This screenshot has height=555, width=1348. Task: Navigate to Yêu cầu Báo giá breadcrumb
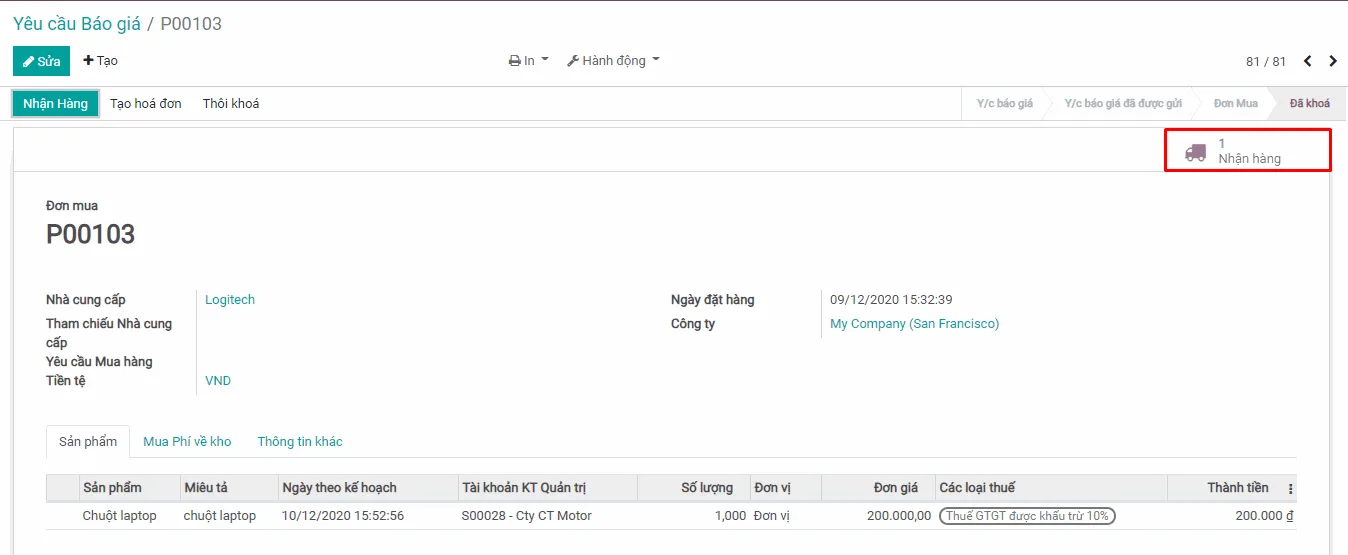pyautogui.click(x=77, y=24)
